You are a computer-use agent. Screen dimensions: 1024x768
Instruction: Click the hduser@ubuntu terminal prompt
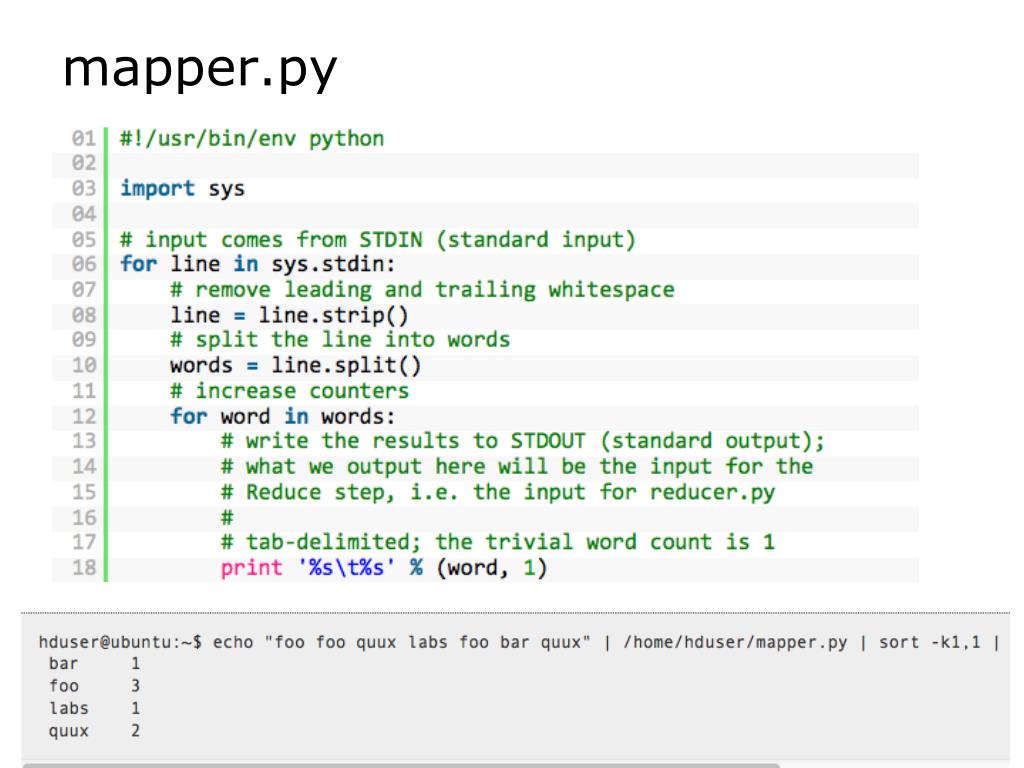[x=120, y=643]
